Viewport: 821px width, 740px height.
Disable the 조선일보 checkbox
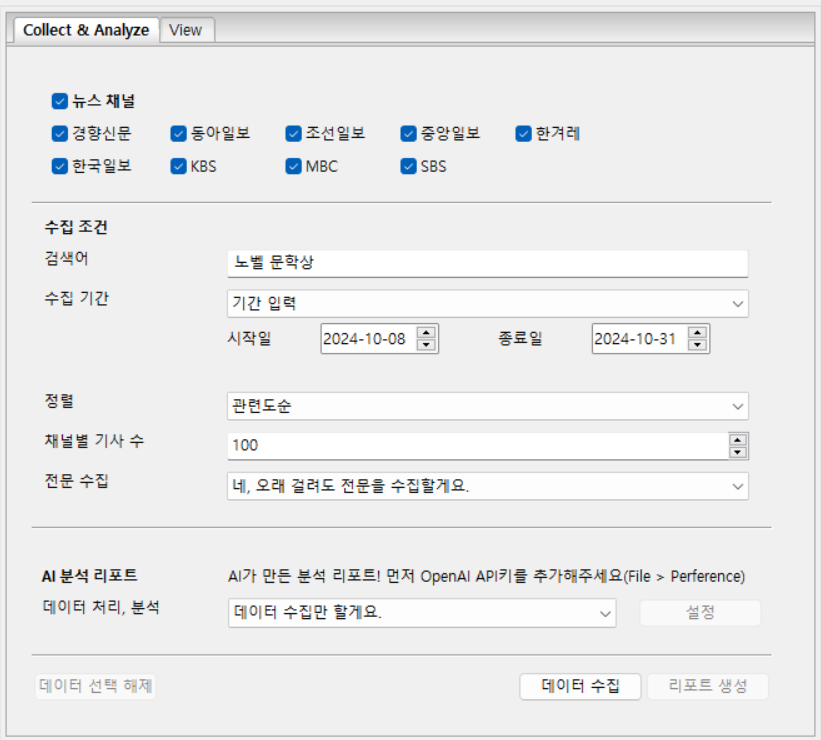[x=293, y=134]
